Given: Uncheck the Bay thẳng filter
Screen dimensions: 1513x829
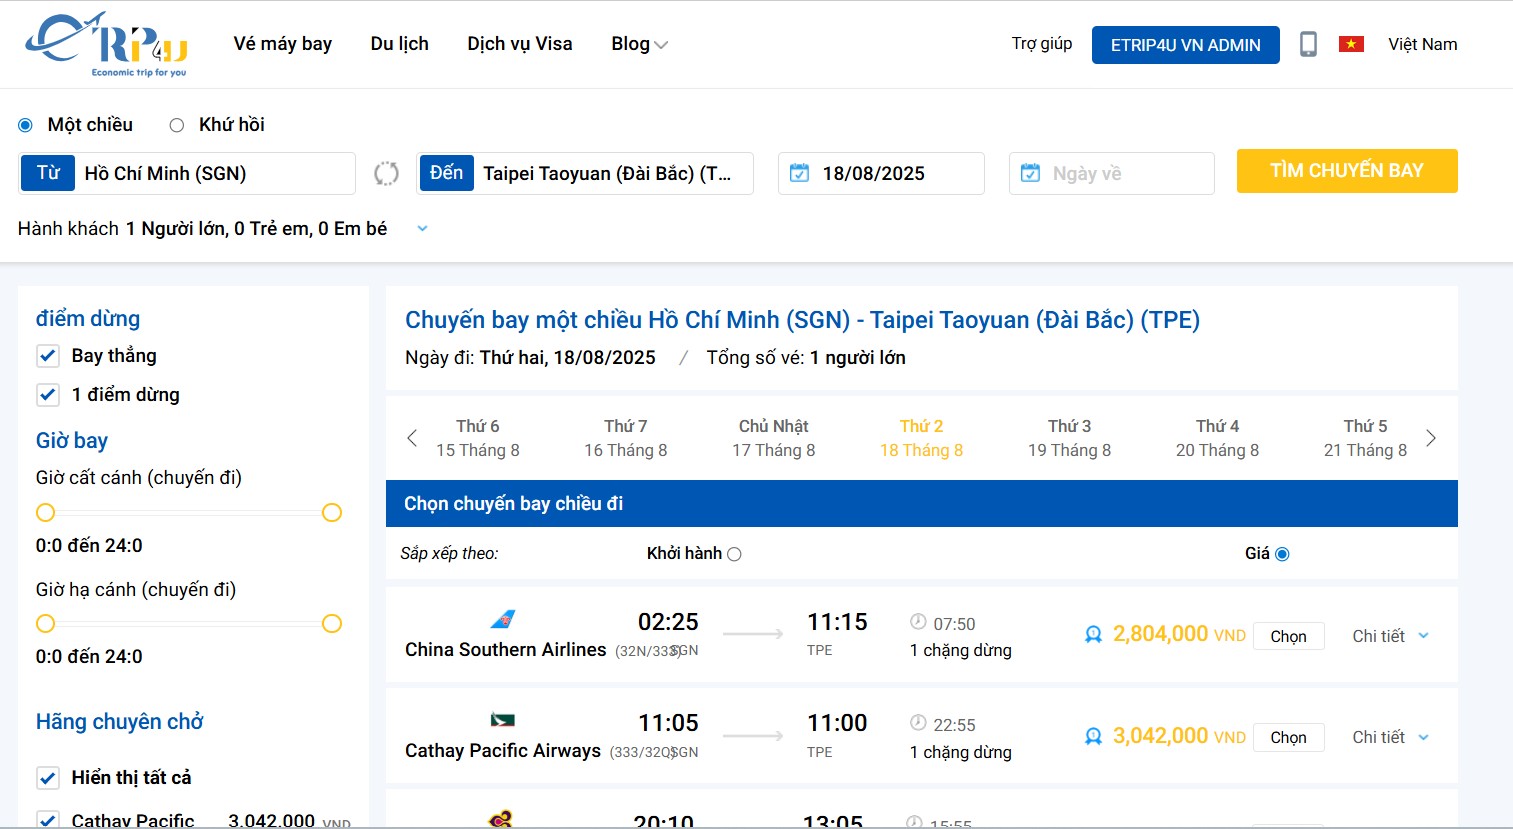Looking at the screenshot, I should coord(47,355).
